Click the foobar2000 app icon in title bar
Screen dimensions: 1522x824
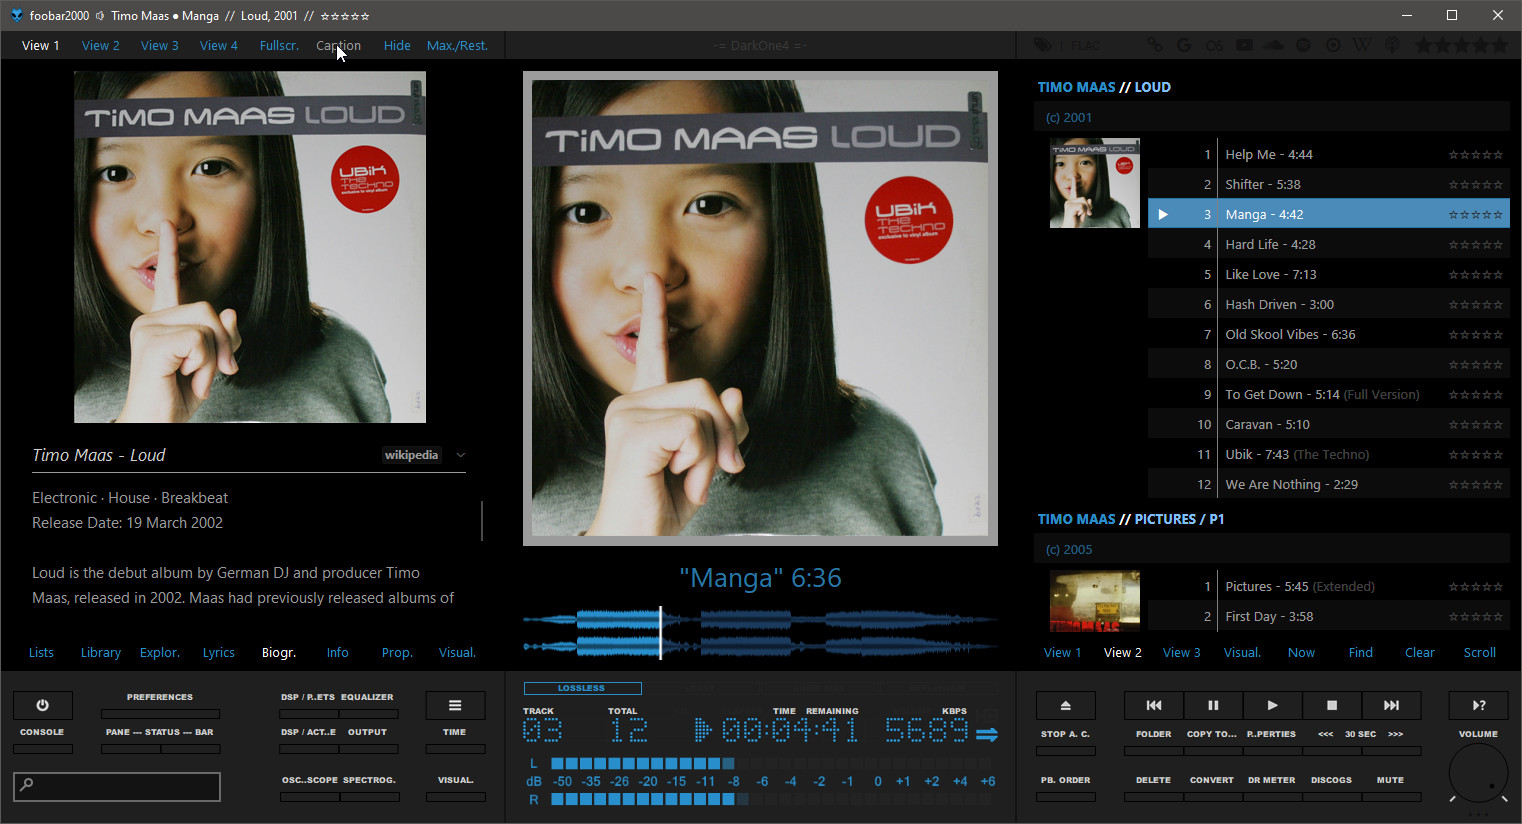point(16,15)
